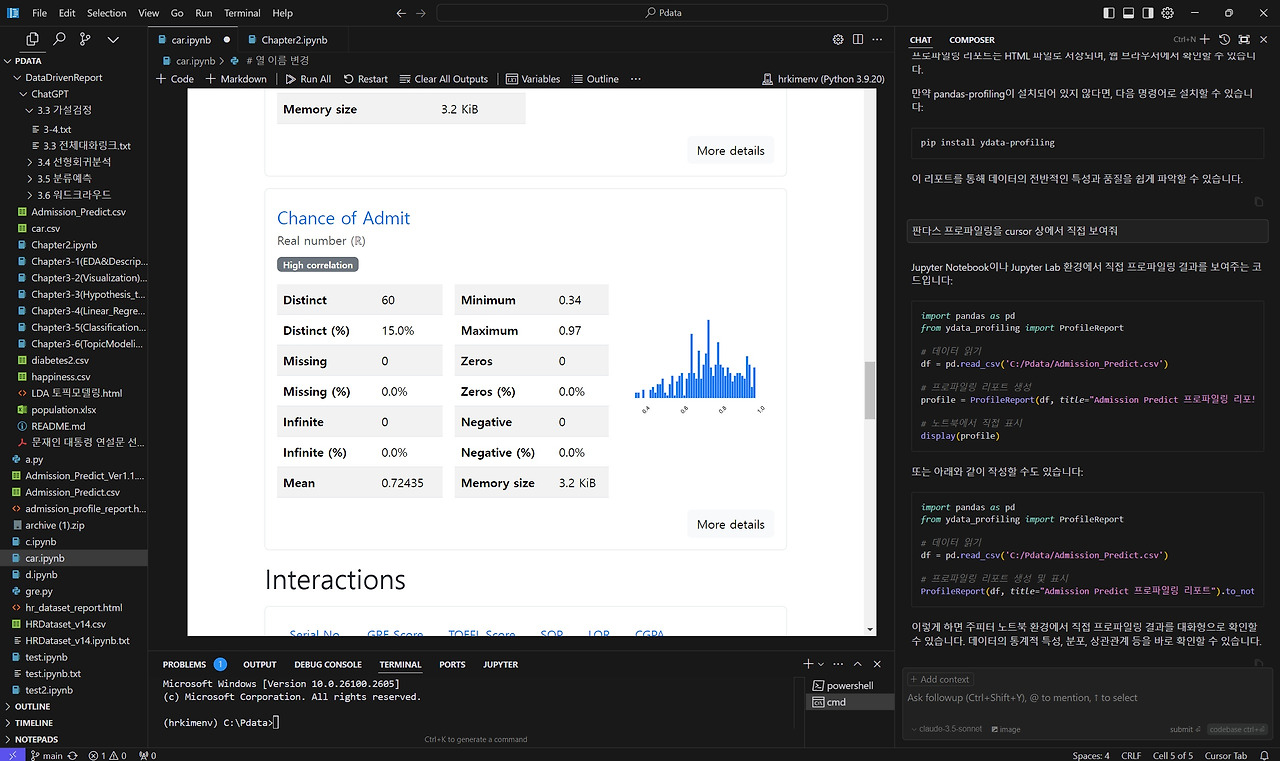Toggle bottom panel layout icon
The height and width of the screenshot is (761, 1280).
1128,13
